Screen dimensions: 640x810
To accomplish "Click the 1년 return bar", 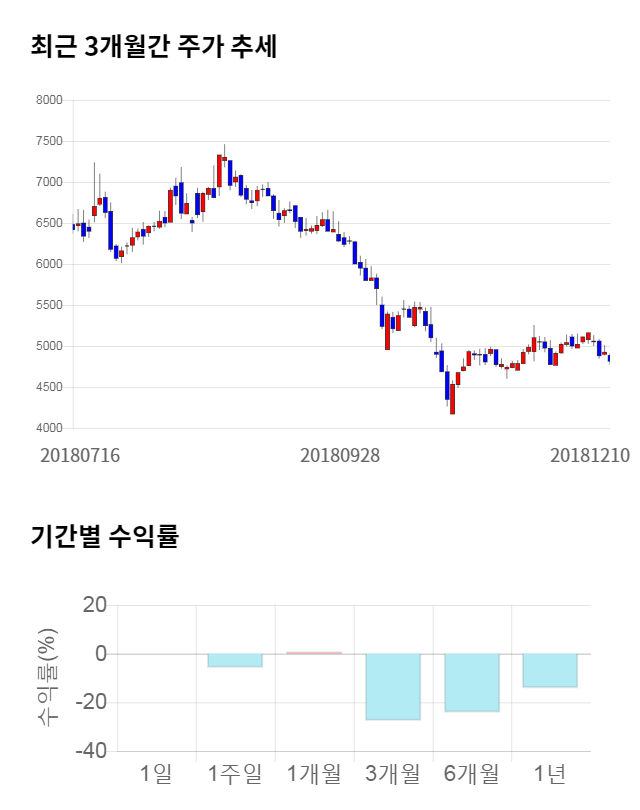I will tap(550, 670).
